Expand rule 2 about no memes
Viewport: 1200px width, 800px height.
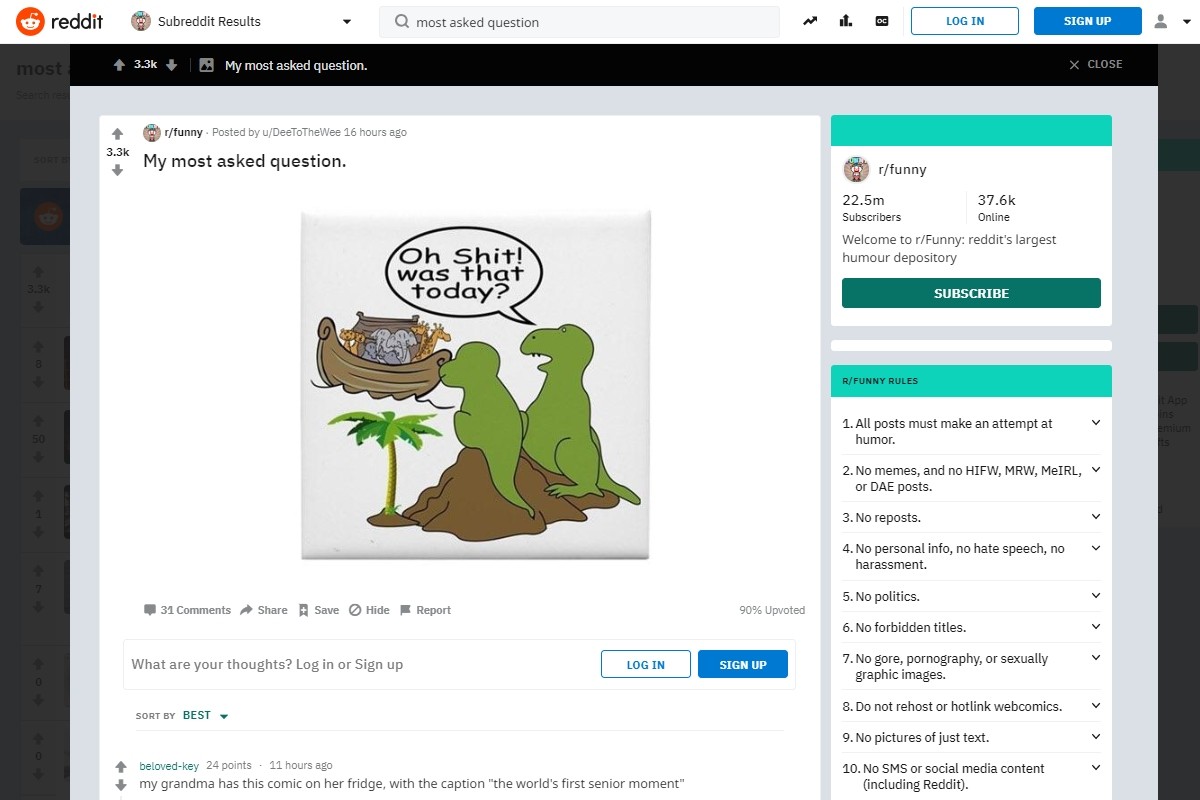pyautogui.click(x=1096, y=470)
